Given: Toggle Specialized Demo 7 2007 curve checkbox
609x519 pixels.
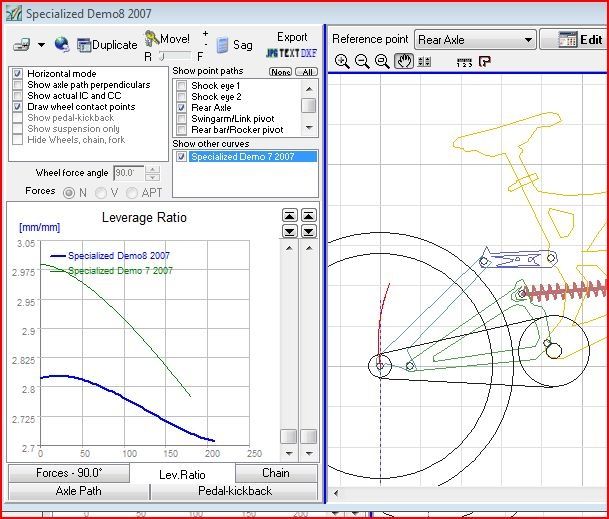Looking at the screenshot, I should tap(181, 157).
